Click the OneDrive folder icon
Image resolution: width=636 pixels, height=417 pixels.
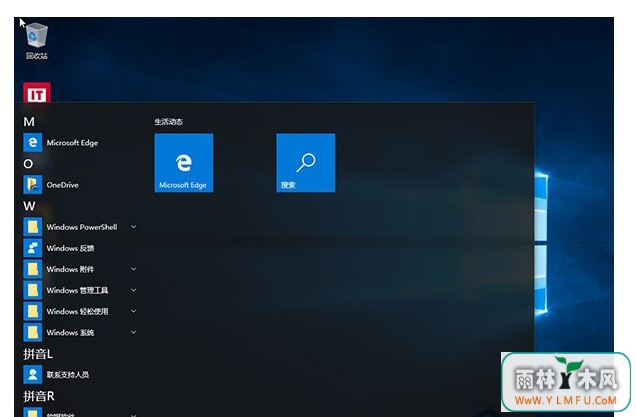point(32,185)
